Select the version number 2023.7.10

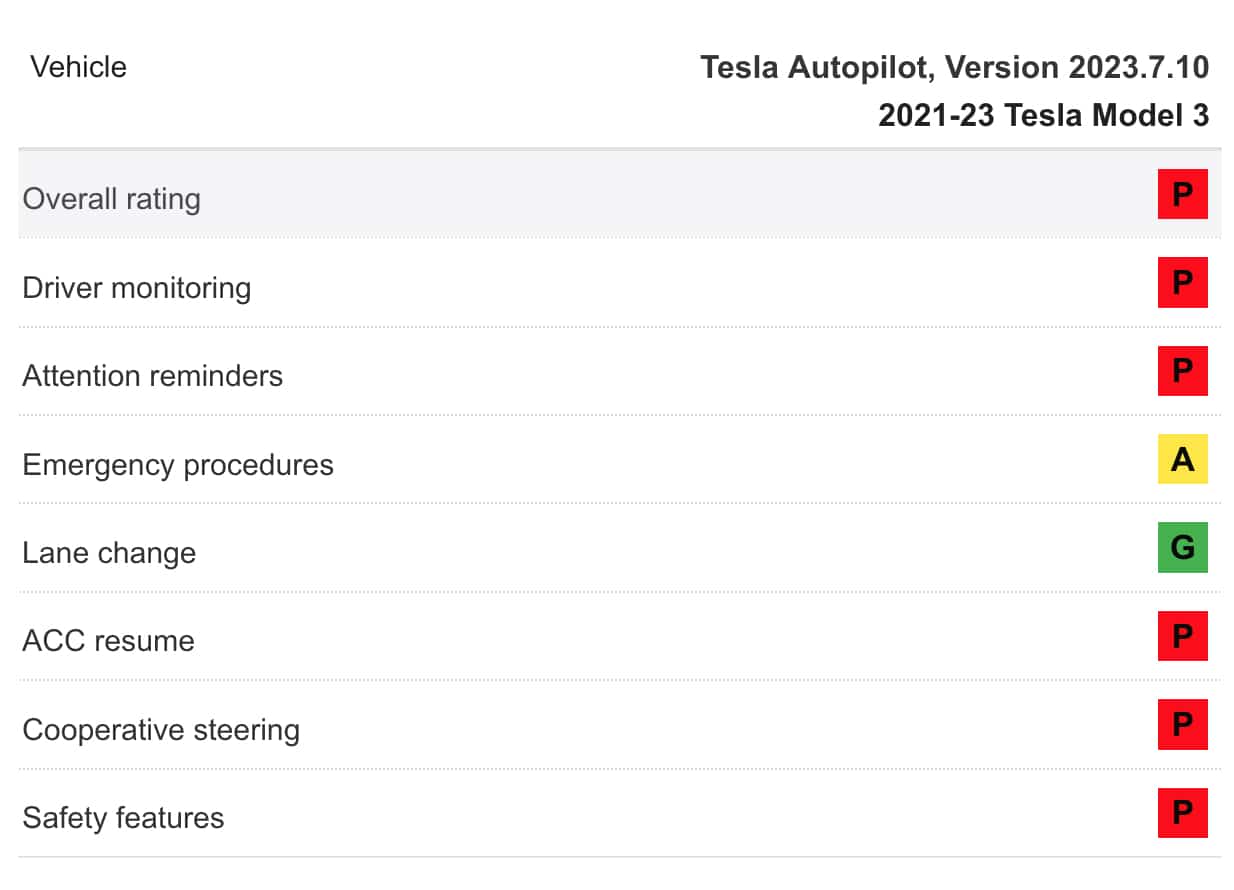point(1138,67)
